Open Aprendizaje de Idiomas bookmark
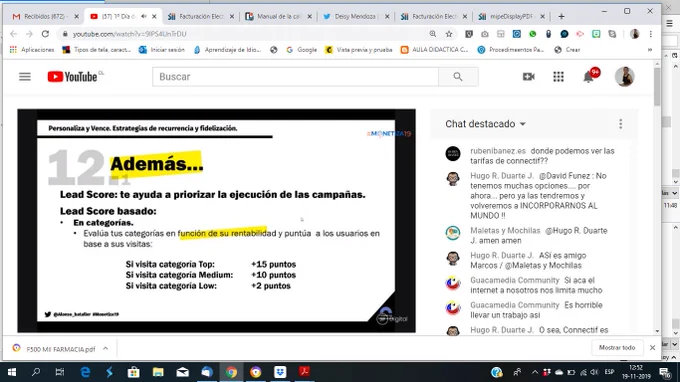 [x=227, y=50]
